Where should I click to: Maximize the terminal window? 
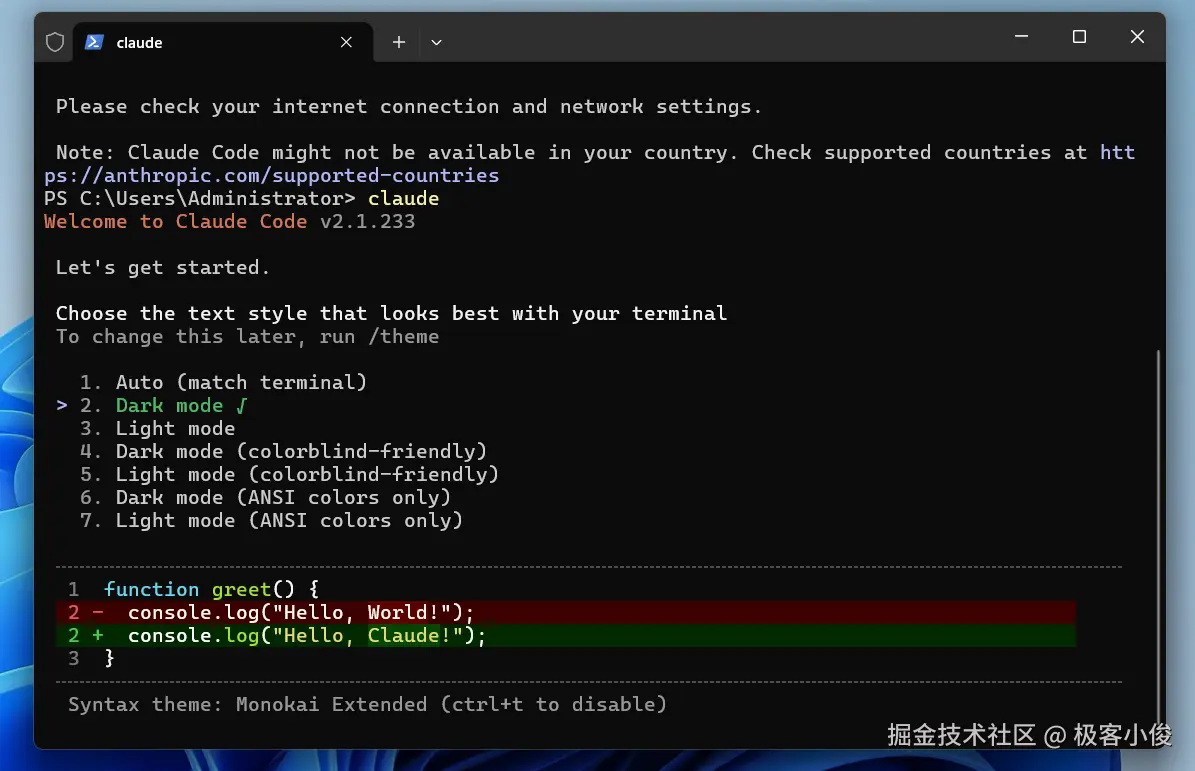[x=1079, y=37]
